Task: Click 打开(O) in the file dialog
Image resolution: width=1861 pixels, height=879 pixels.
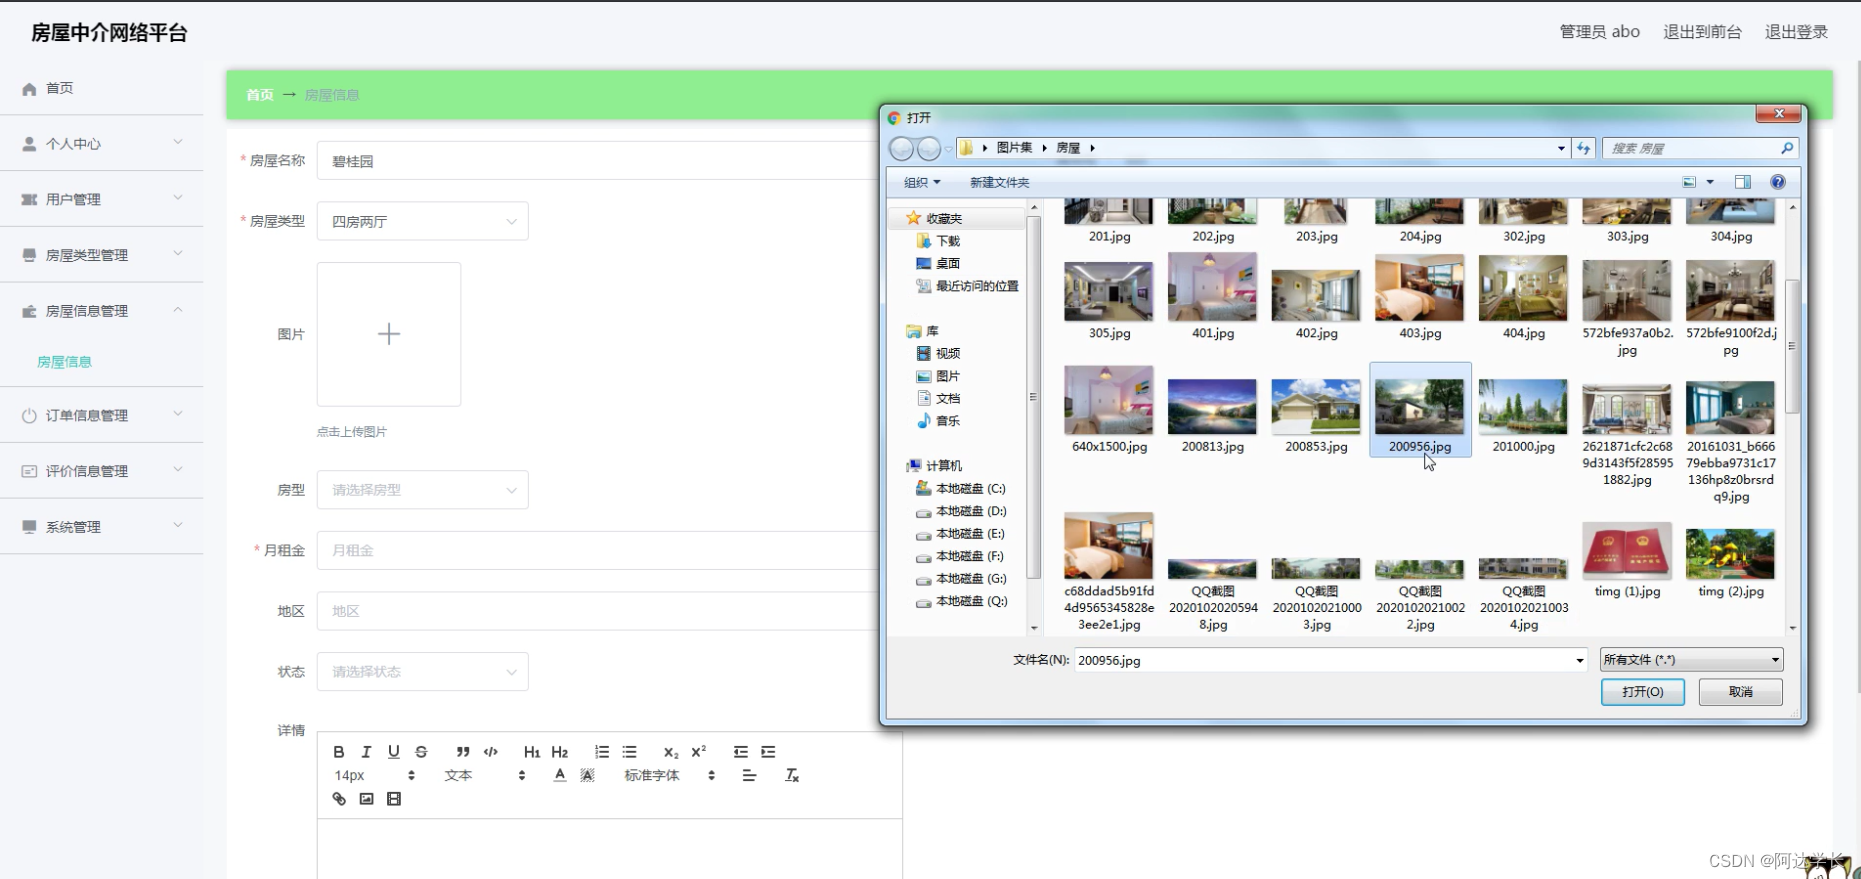Action: click(1642, 692)
